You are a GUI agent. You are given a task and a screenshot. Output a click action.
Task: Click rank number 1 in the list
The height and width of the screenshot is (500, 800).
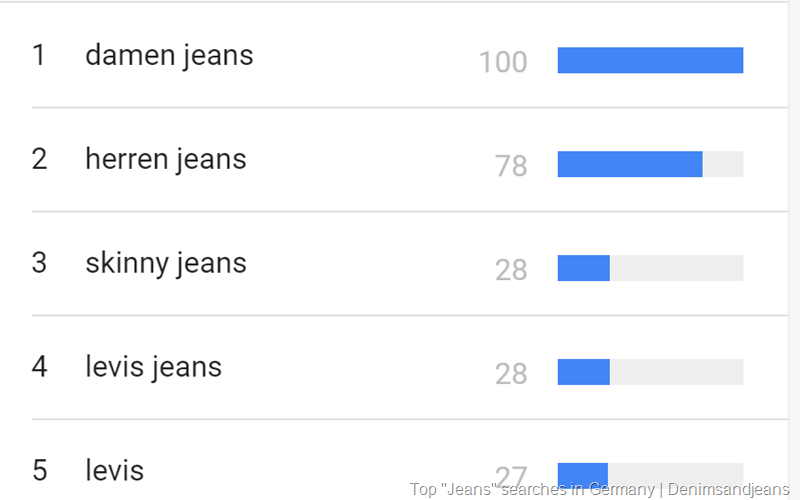(39, 56)
